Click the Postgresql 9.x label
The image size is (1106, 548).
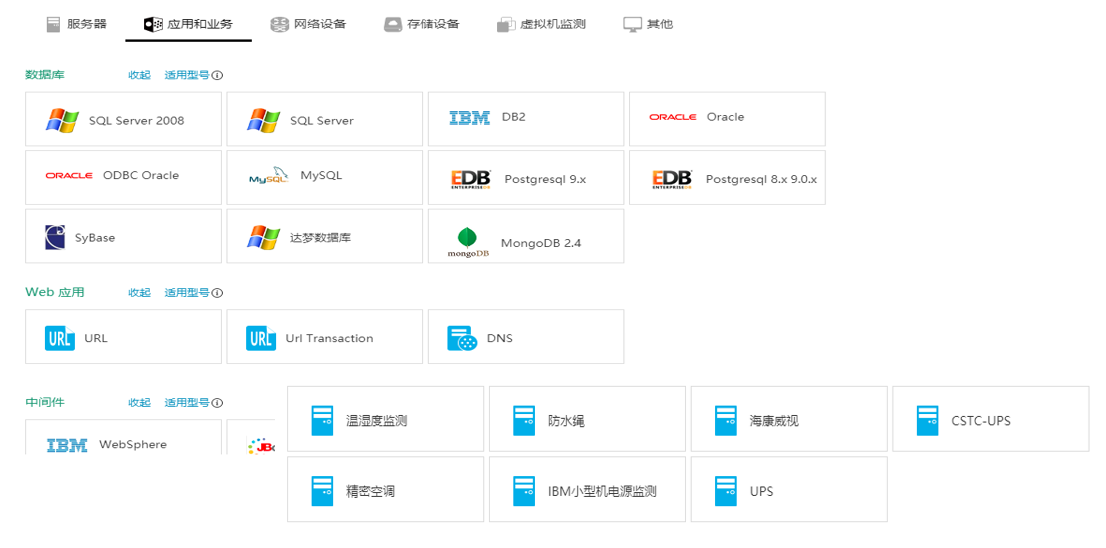pos(545,179)
